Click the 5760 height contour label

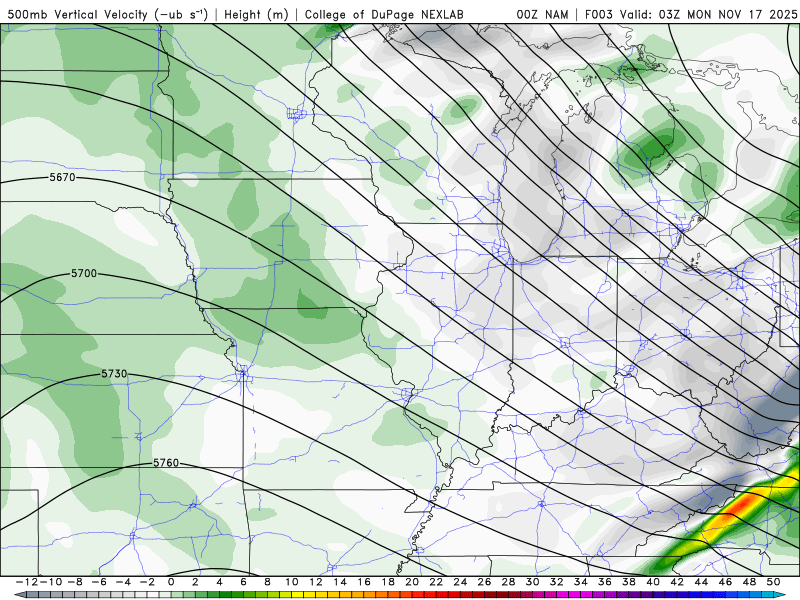166,463
